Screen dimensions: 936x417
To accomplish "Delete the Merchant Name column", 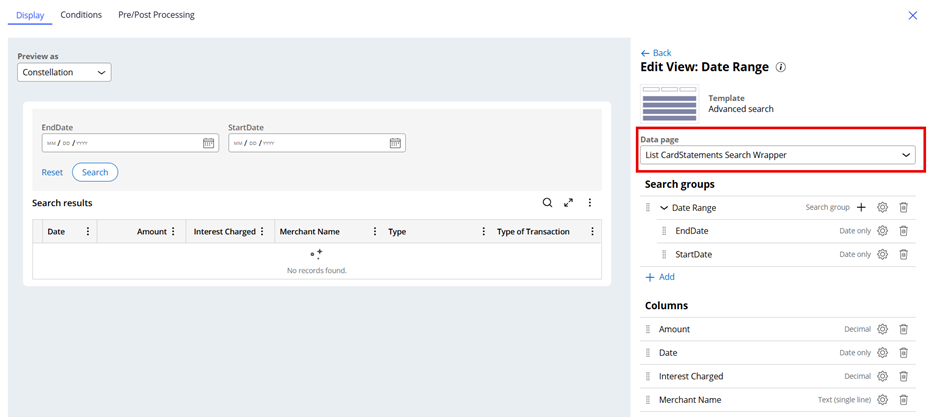I will pyautogui.click(x=904, y=400).
